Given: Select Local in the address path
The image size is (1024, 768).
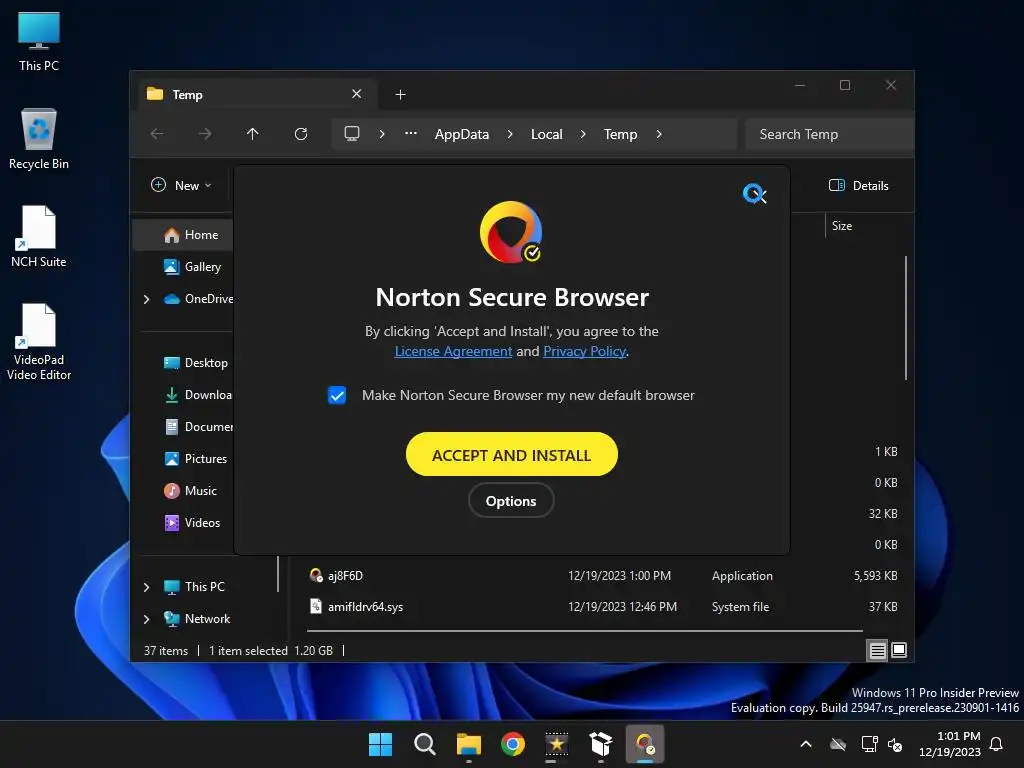Looking at the screenshot, I should pyautogui.click(x=547, y=134).
